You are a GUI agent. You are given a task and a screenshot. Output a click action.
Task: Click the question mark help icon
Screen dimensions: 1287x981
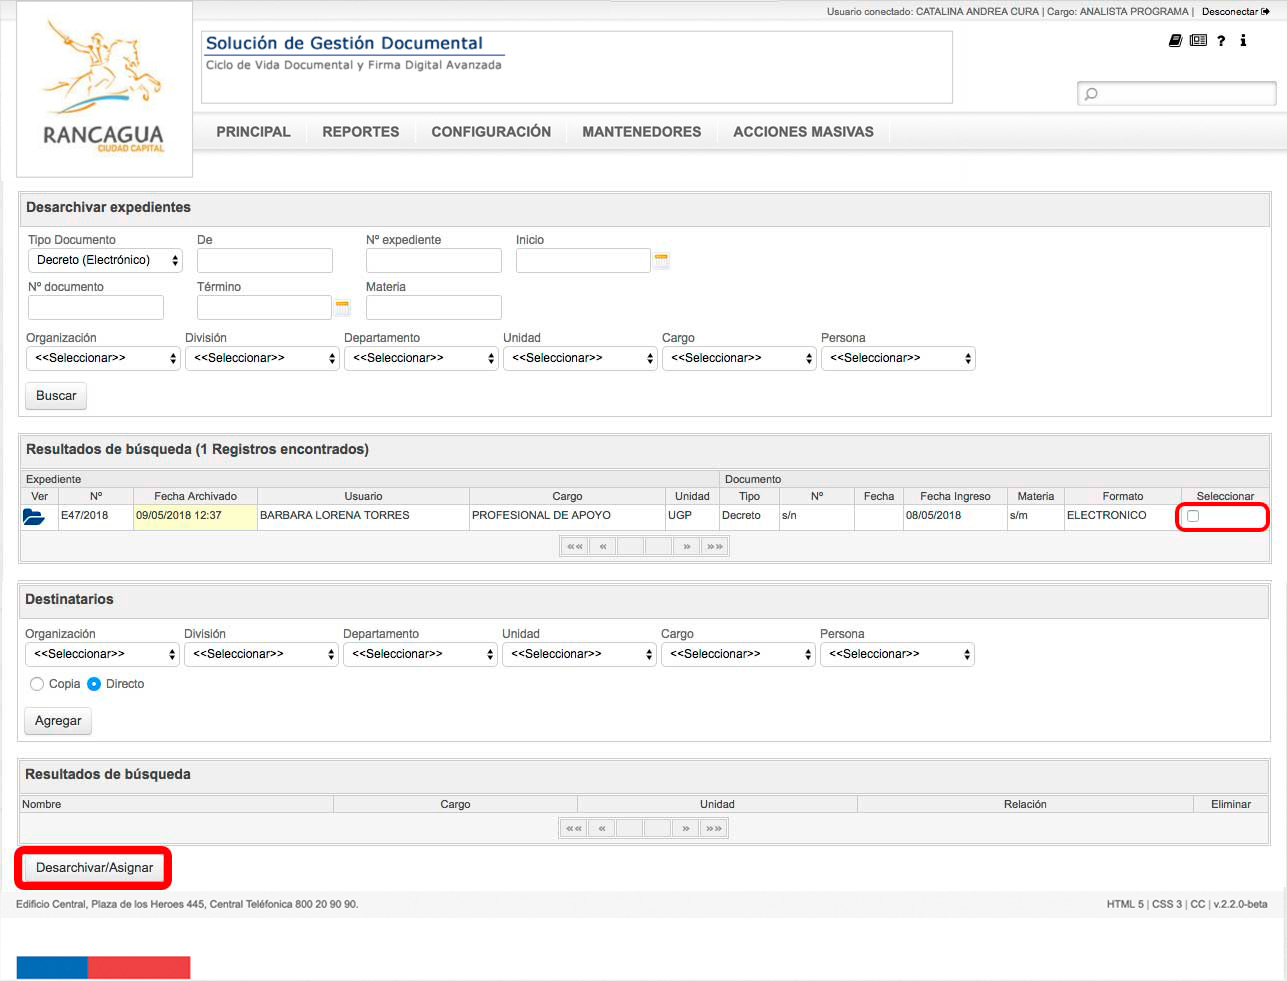(1221, 40)
